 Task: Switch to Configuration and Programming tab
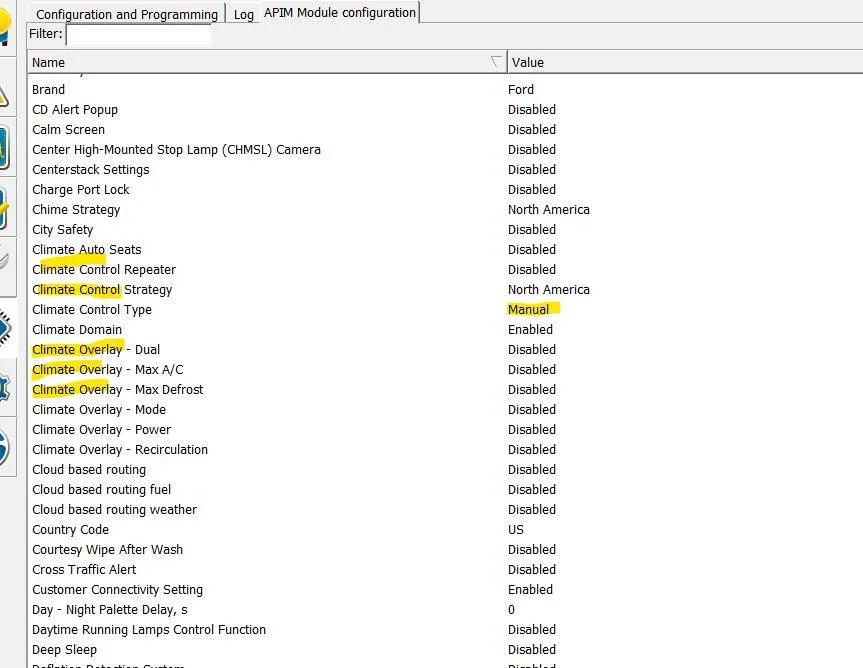coord(127,14)
